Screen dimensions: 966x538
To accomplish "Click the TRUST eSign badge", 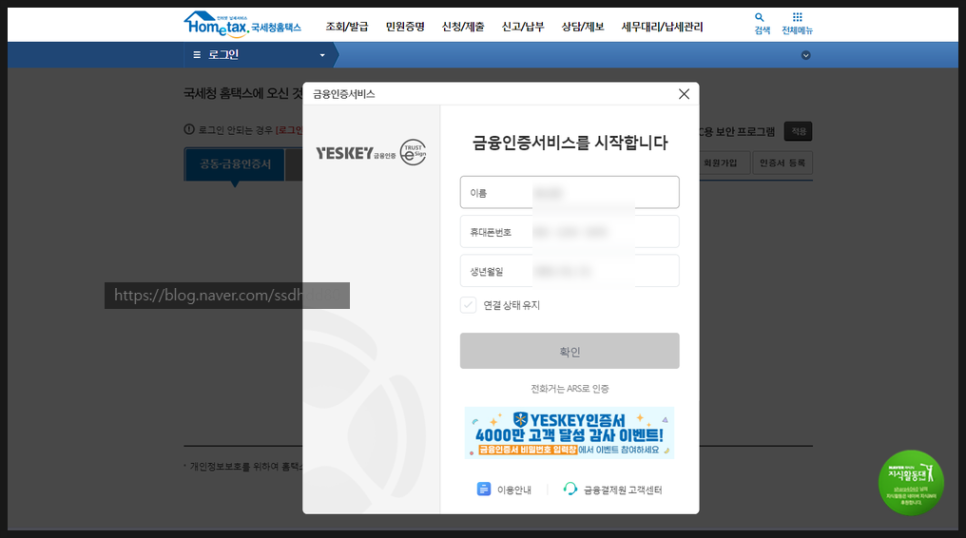I will click(413, 152).
